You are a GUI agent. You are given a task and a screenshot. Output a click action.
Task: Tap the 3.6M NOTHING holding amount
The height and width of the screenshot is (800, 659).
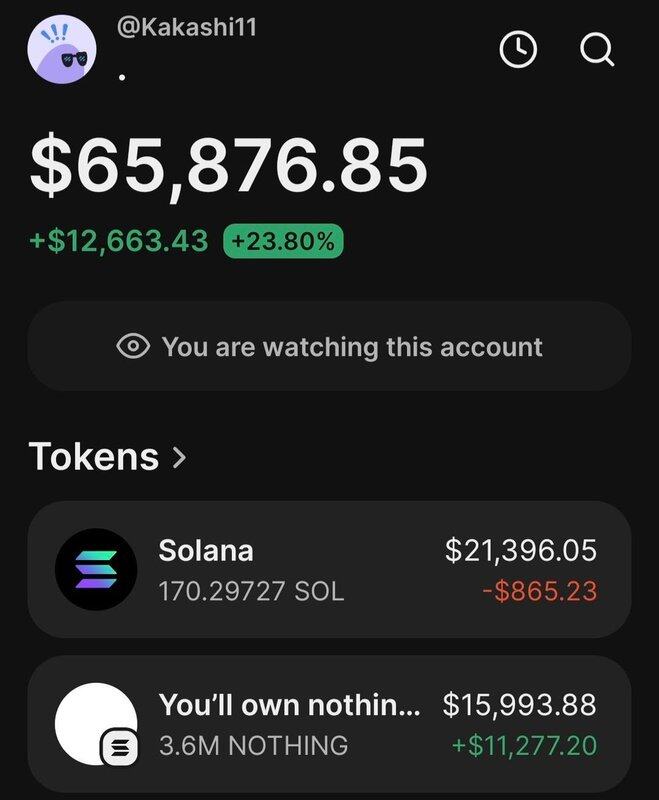[254, 745]
